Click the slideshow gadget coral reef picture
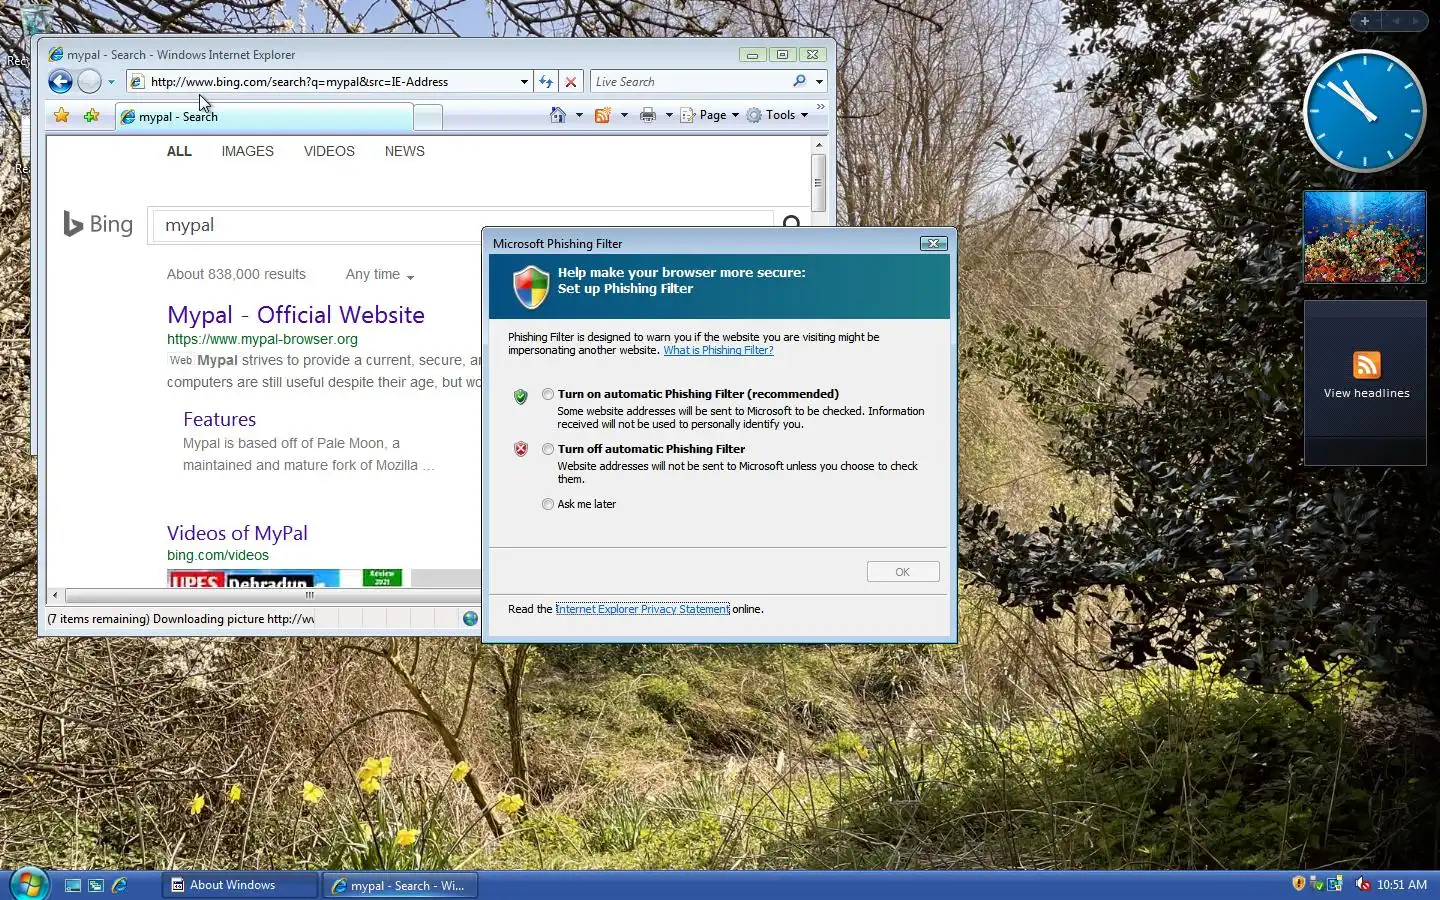 point(1364,236)
